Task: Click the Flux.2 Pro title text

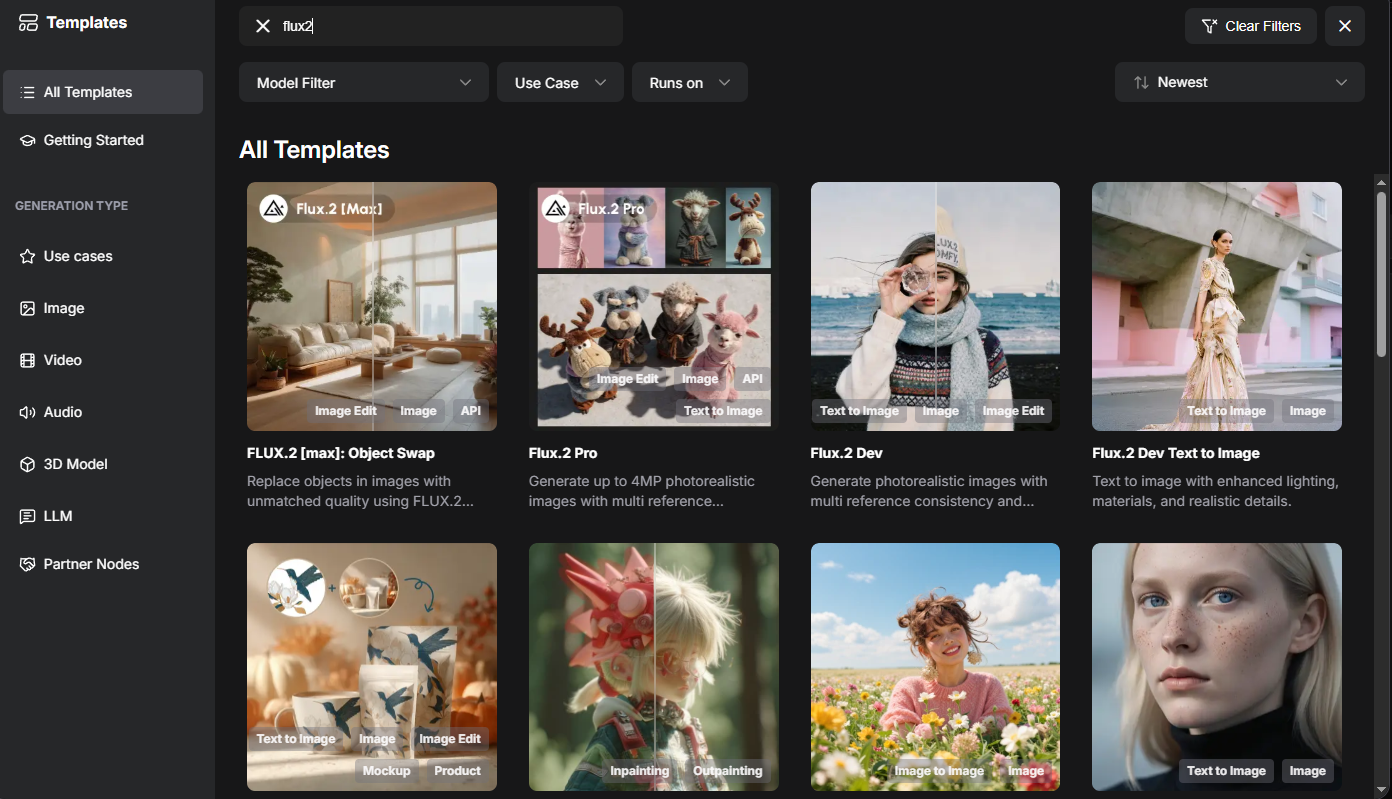Action: click(x=563, y=453)
